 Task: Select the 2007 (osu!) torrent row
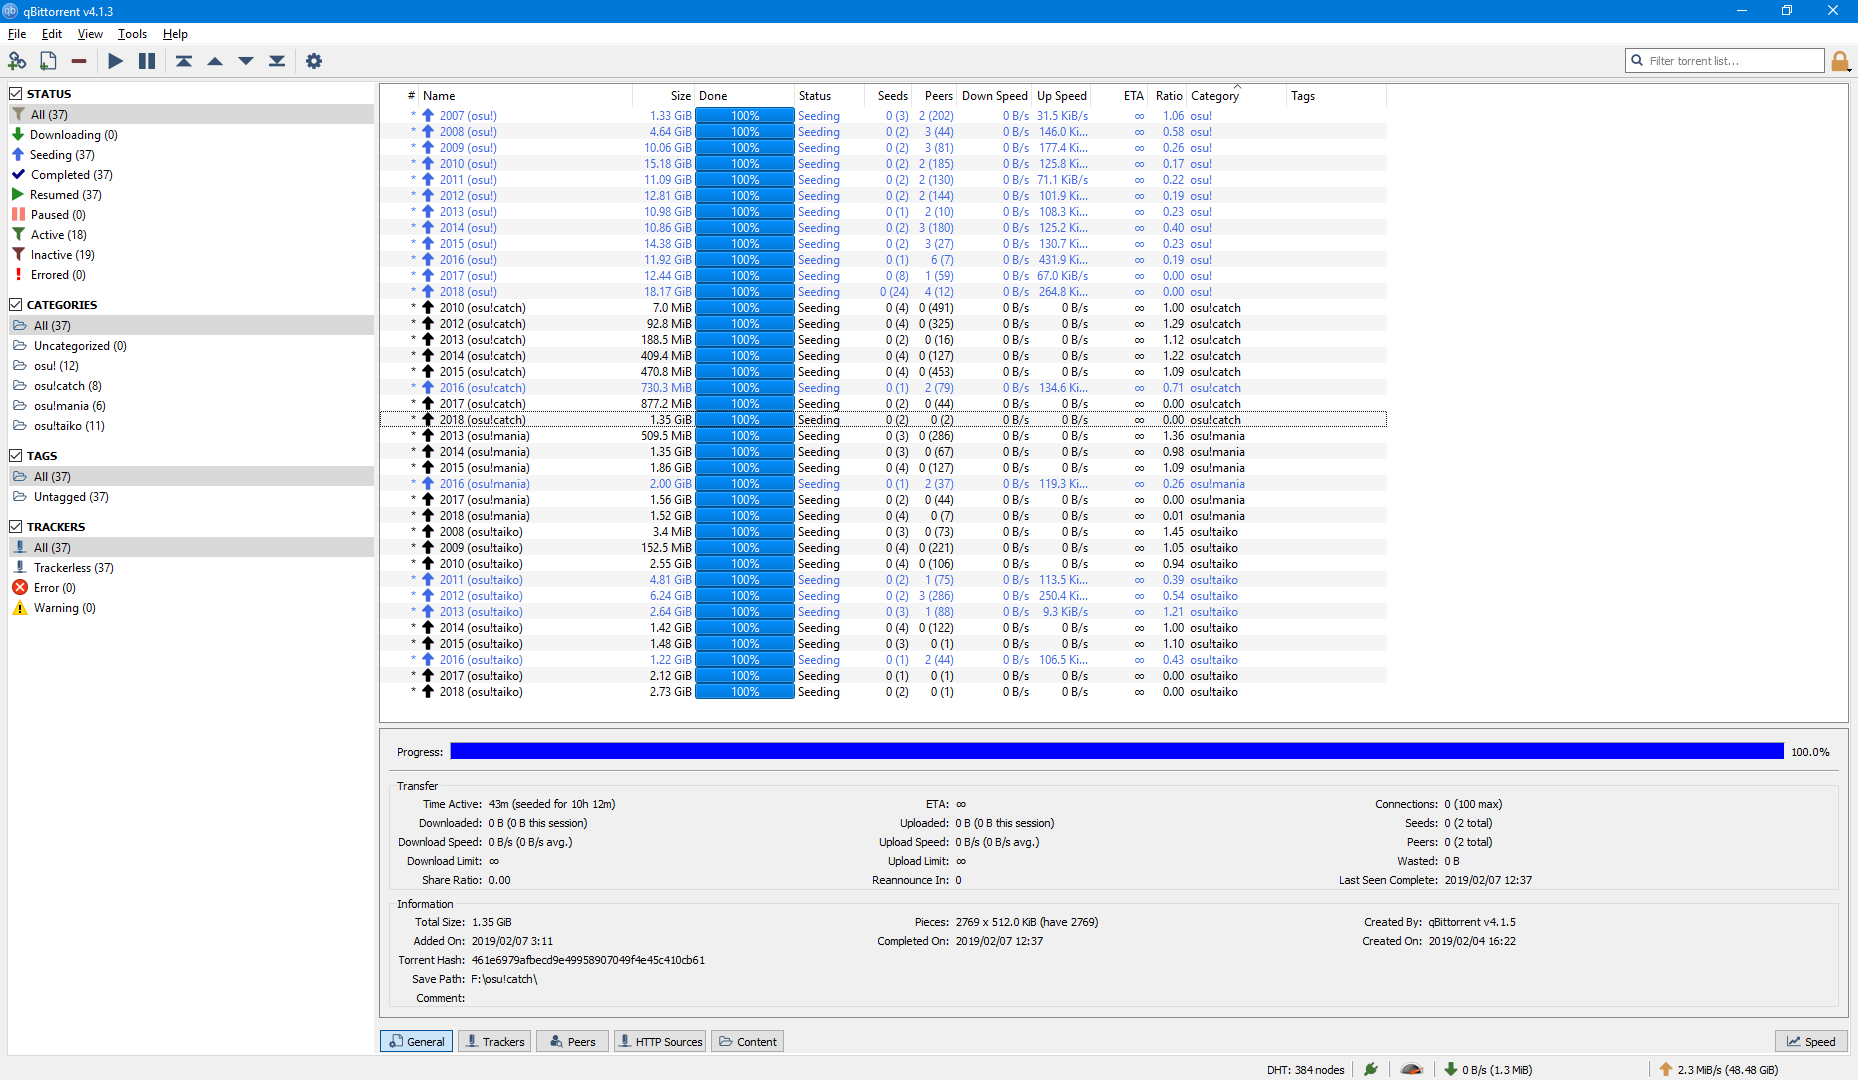[883, 116]
